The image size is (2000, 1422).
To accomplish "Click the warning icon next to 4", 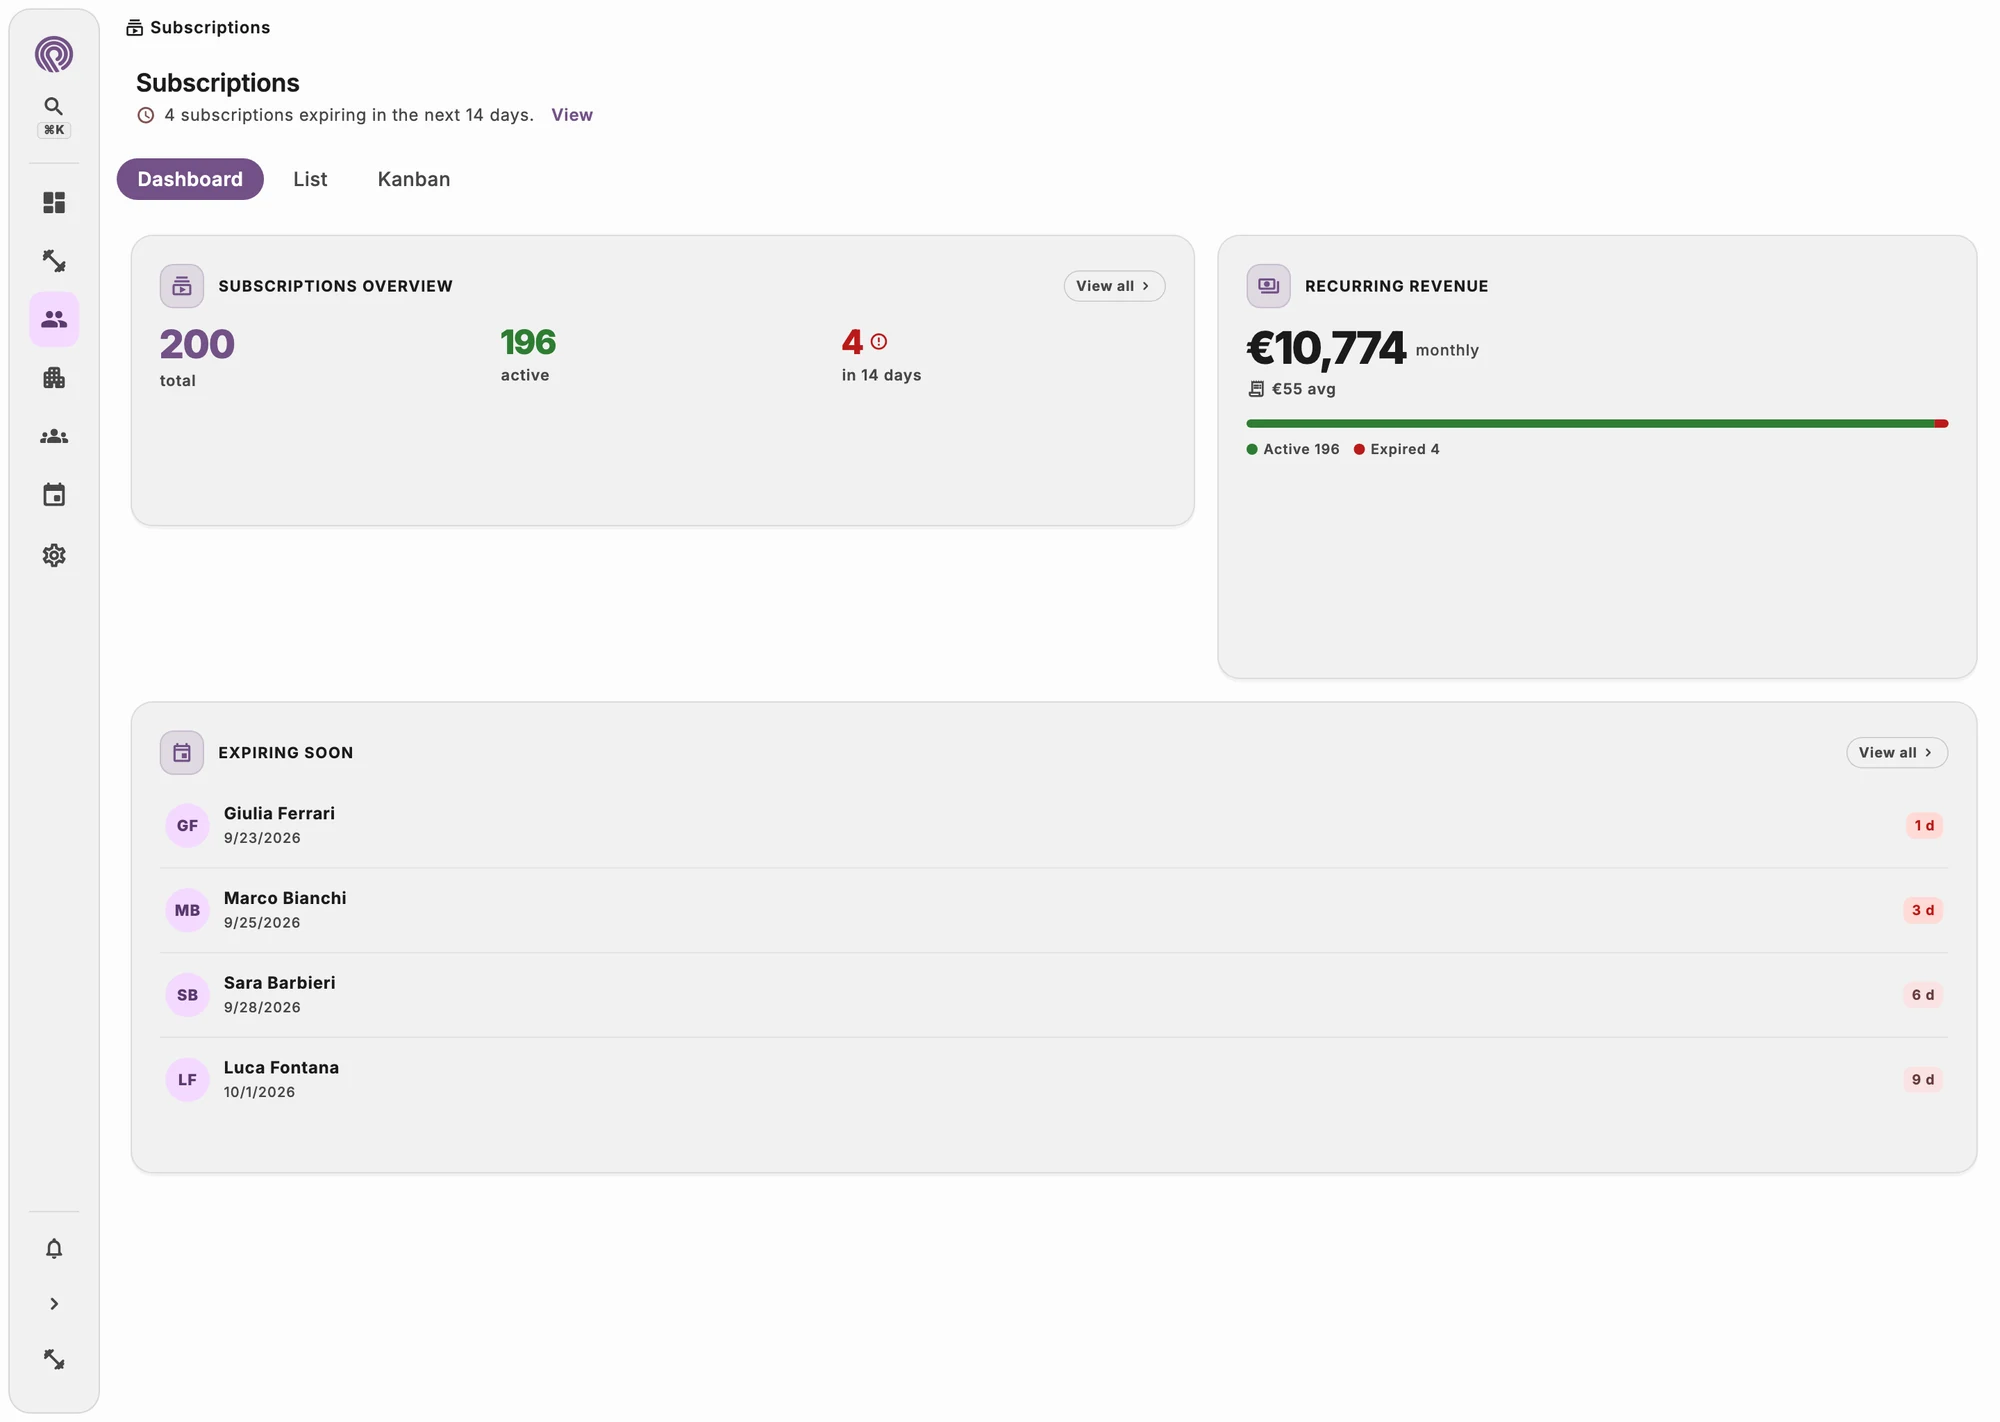I will pos(879,342).
